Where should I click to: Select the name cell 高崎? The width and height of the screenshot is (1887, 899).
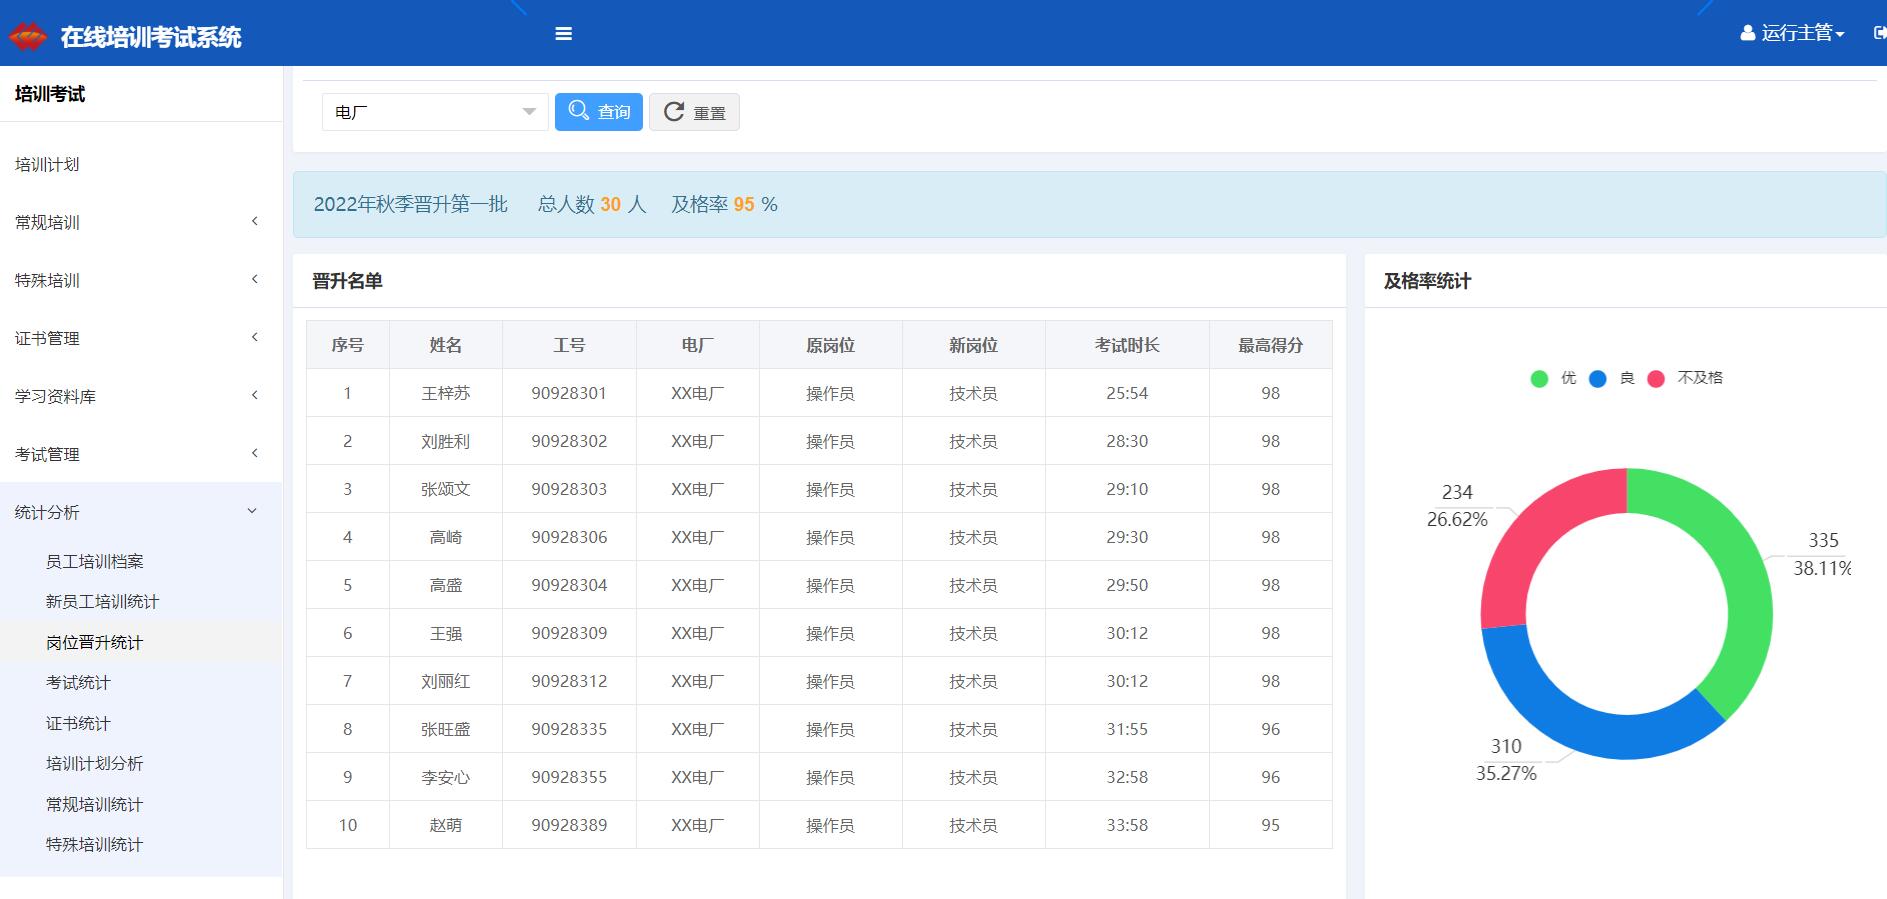click(x=445, y=537)
